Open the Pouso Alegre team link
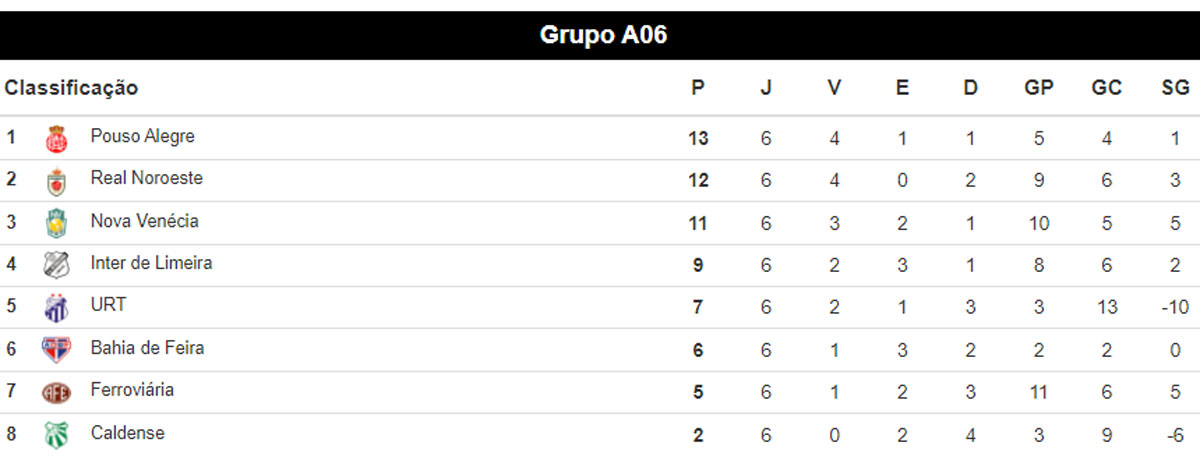Screen dimensions: 1200x460 point(143,136)
